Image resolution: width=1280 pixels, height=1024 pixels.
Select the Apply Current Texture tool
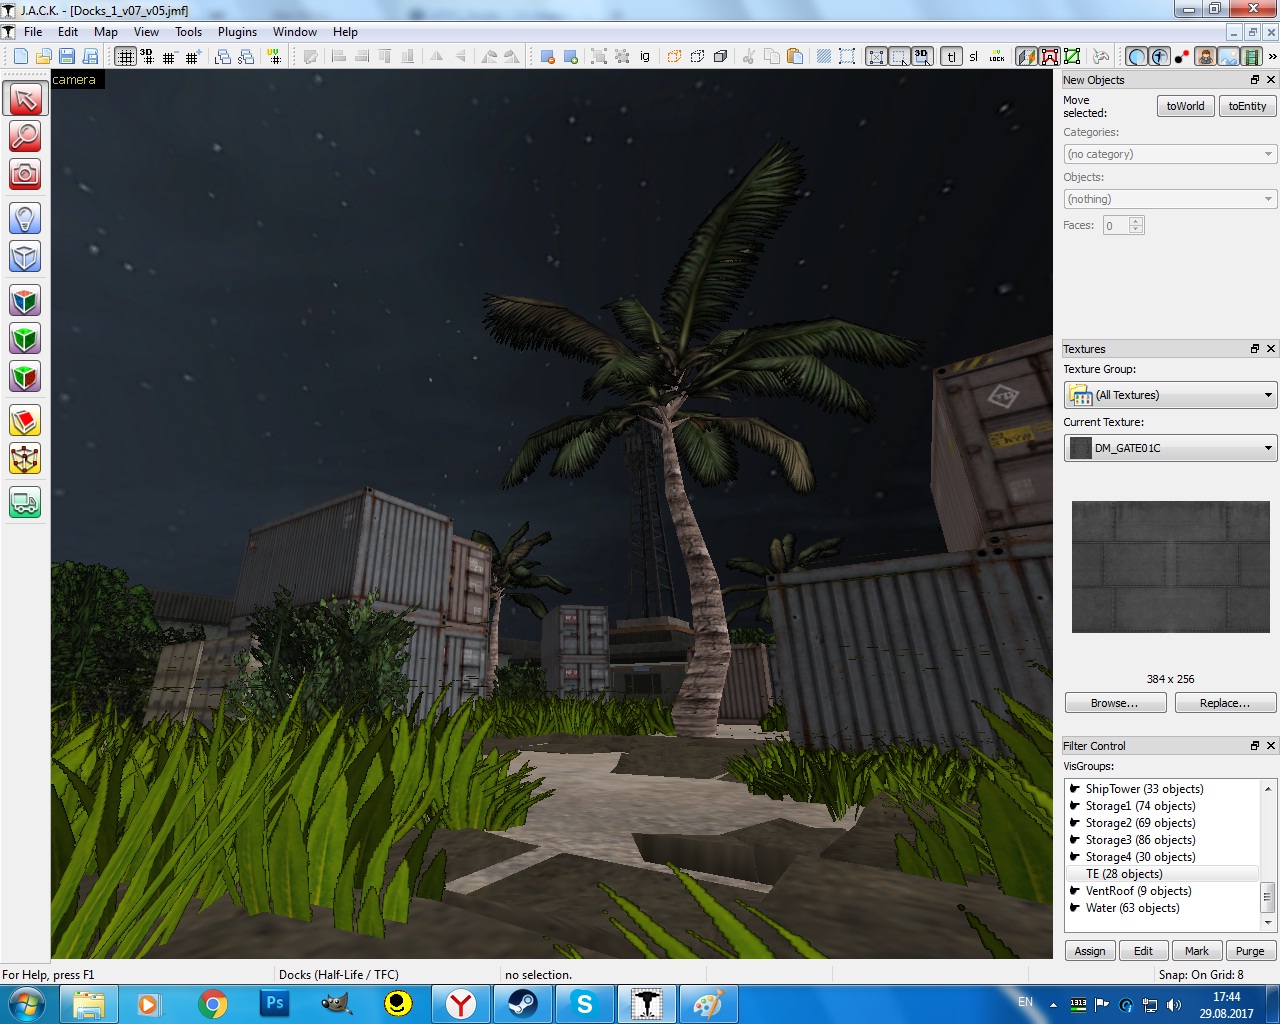[25, 339]
